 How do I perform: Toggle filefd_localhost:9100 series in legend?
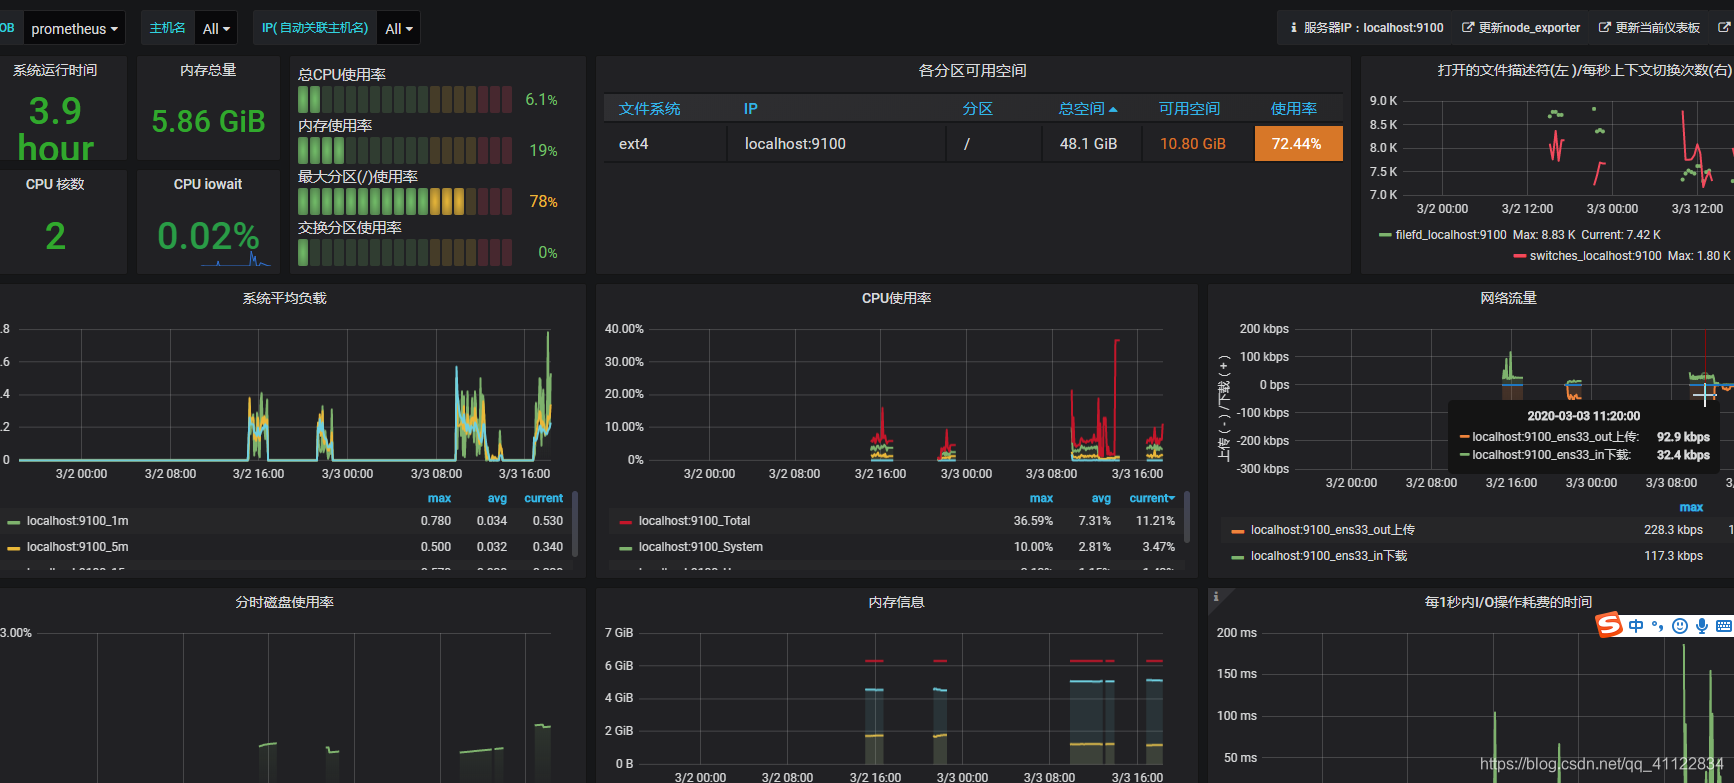click(1450, 235)
